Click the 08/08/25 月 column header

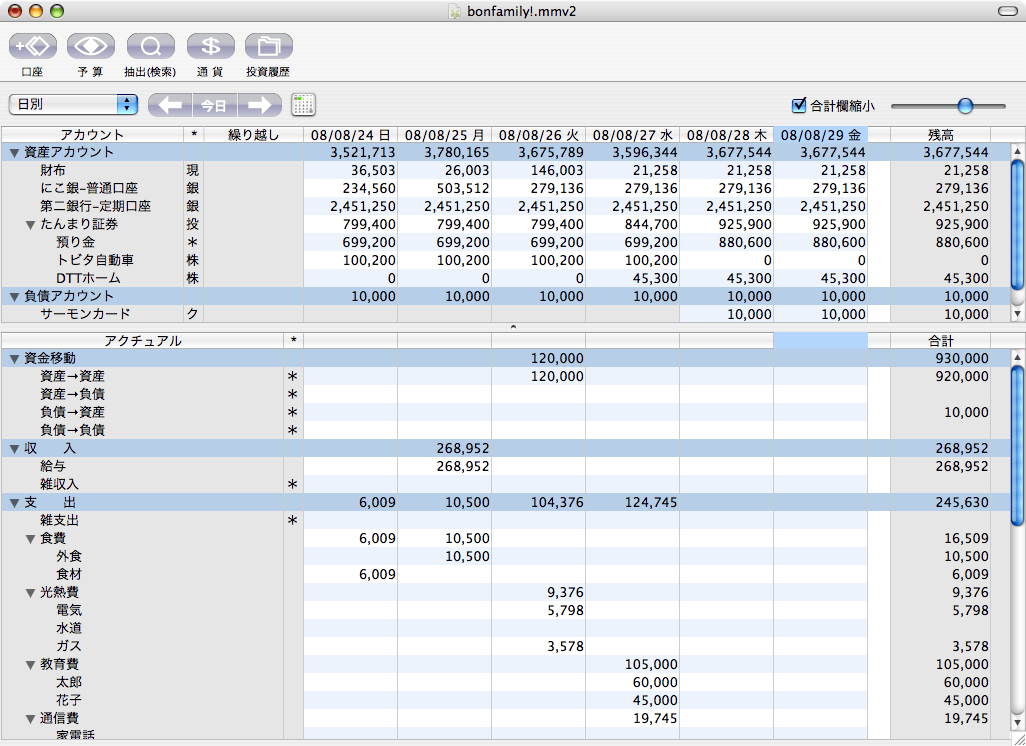tap(444, 135)
